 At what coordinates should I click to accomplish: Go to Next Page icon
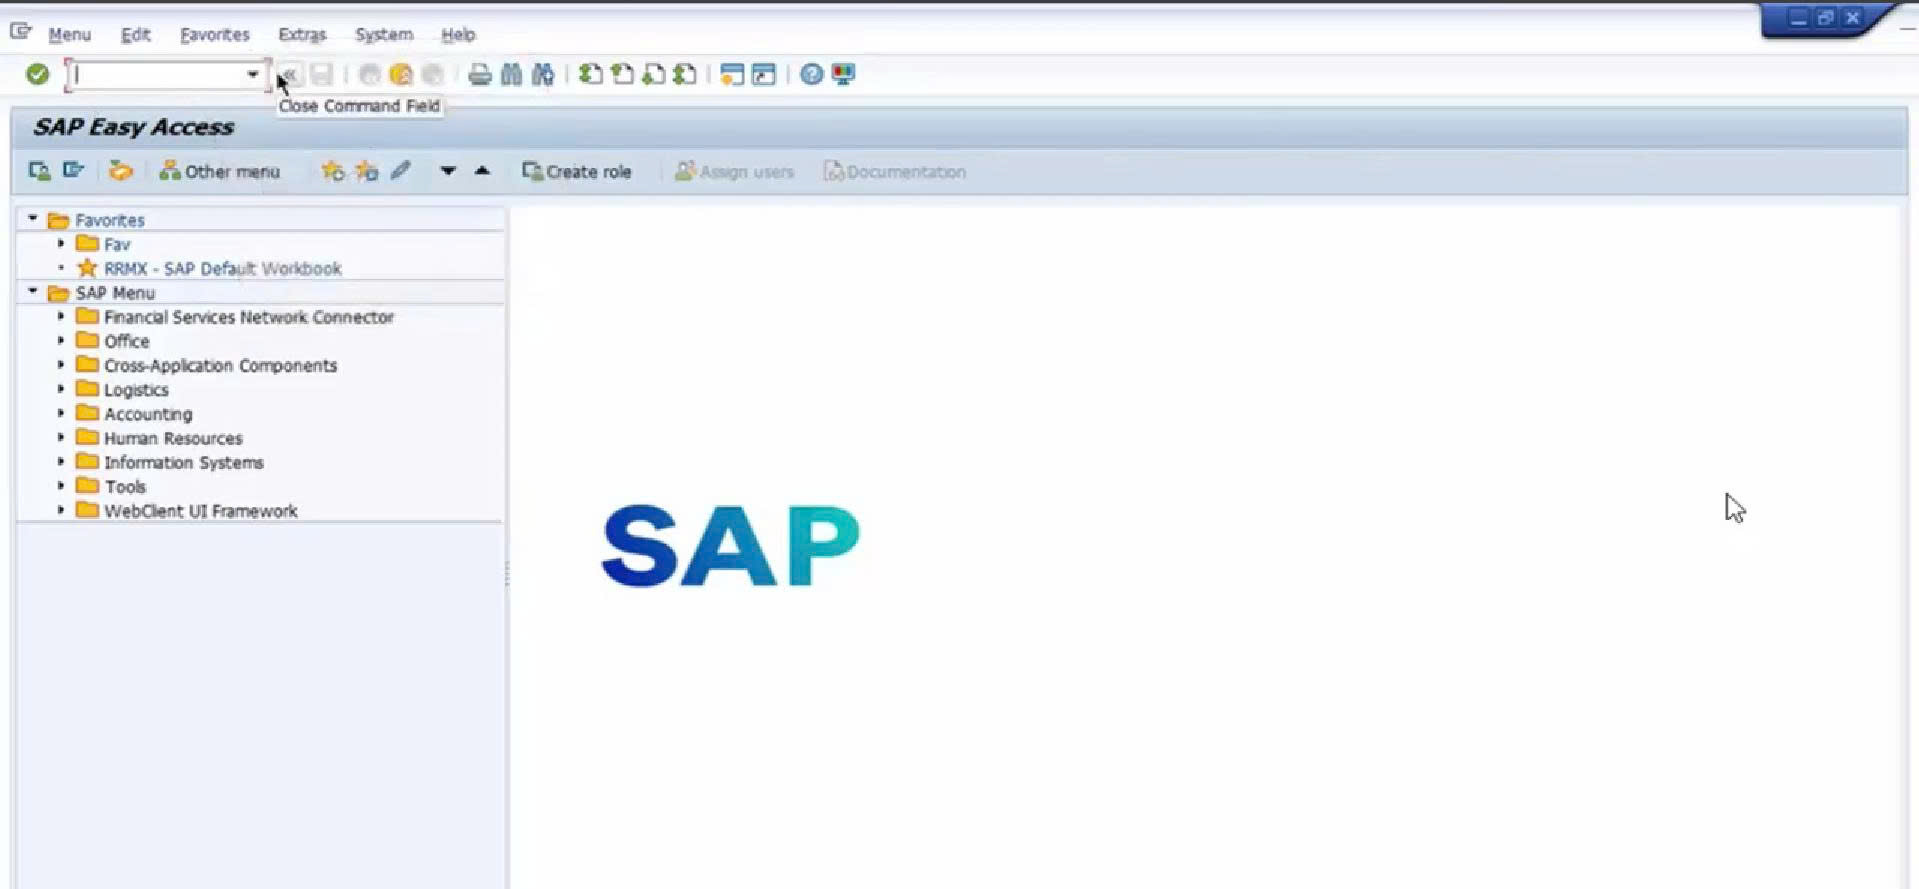(x=654, y=74)
